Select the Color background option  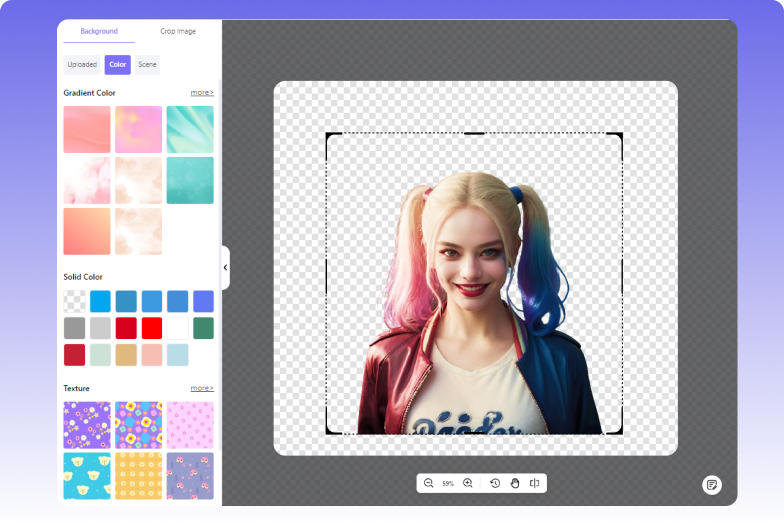point(118,64)
